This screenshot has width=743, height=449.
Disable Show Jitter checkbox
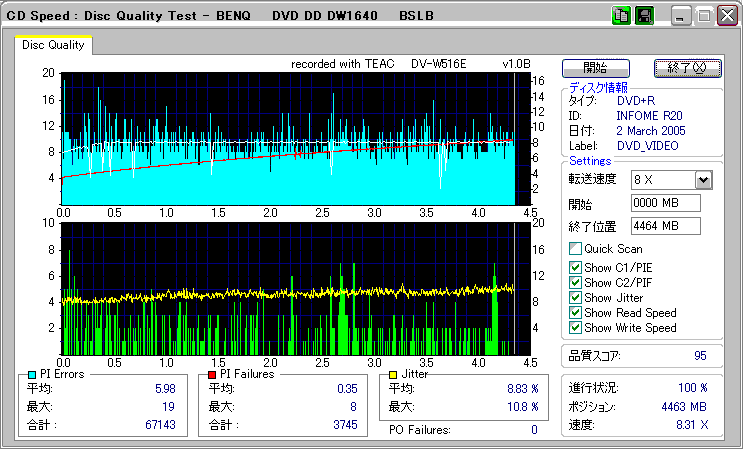click(575, 297)
